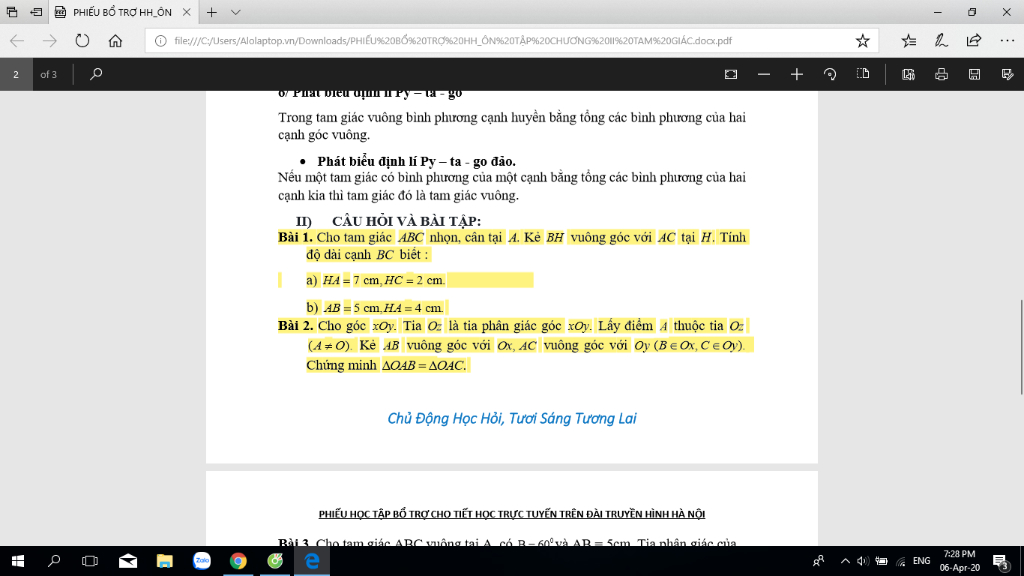Viewport: 1024px width, 576px height.
Task: Open File Explorer from taskbar
Action: pos(165,561)
